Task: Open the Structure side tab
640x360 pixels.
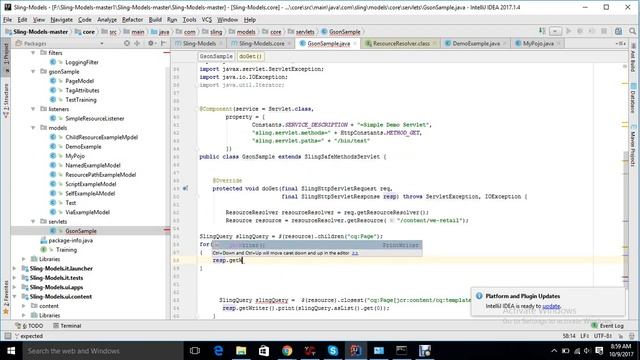Action: pyautogui.click(x=6, y=101)
